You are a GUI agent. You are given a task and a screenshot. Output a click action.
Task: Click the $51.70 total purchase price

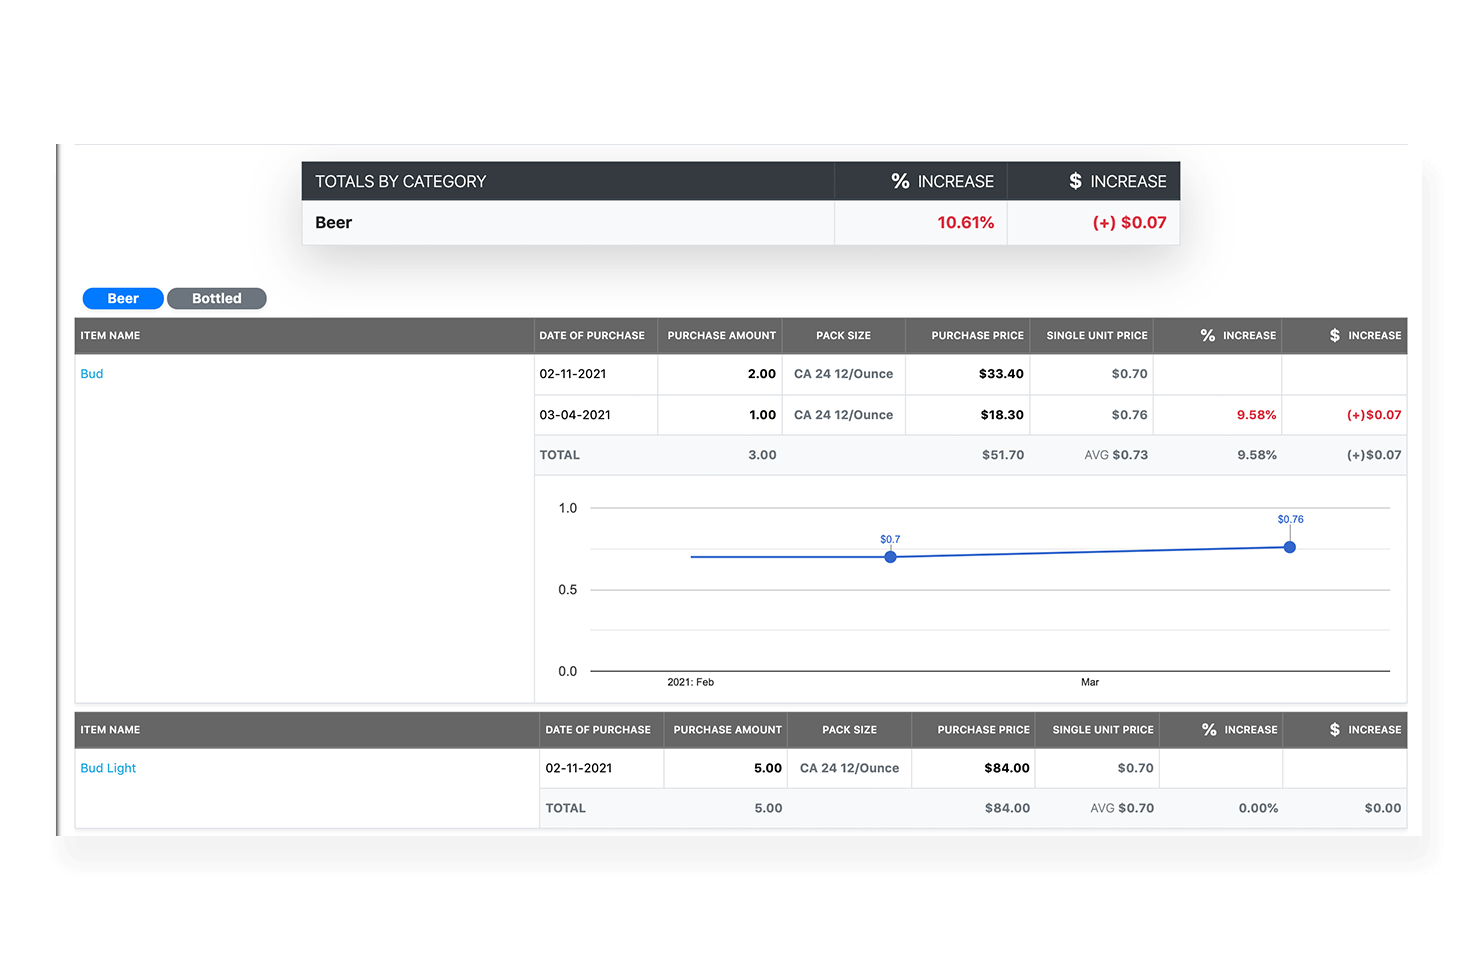point(1003,455)
